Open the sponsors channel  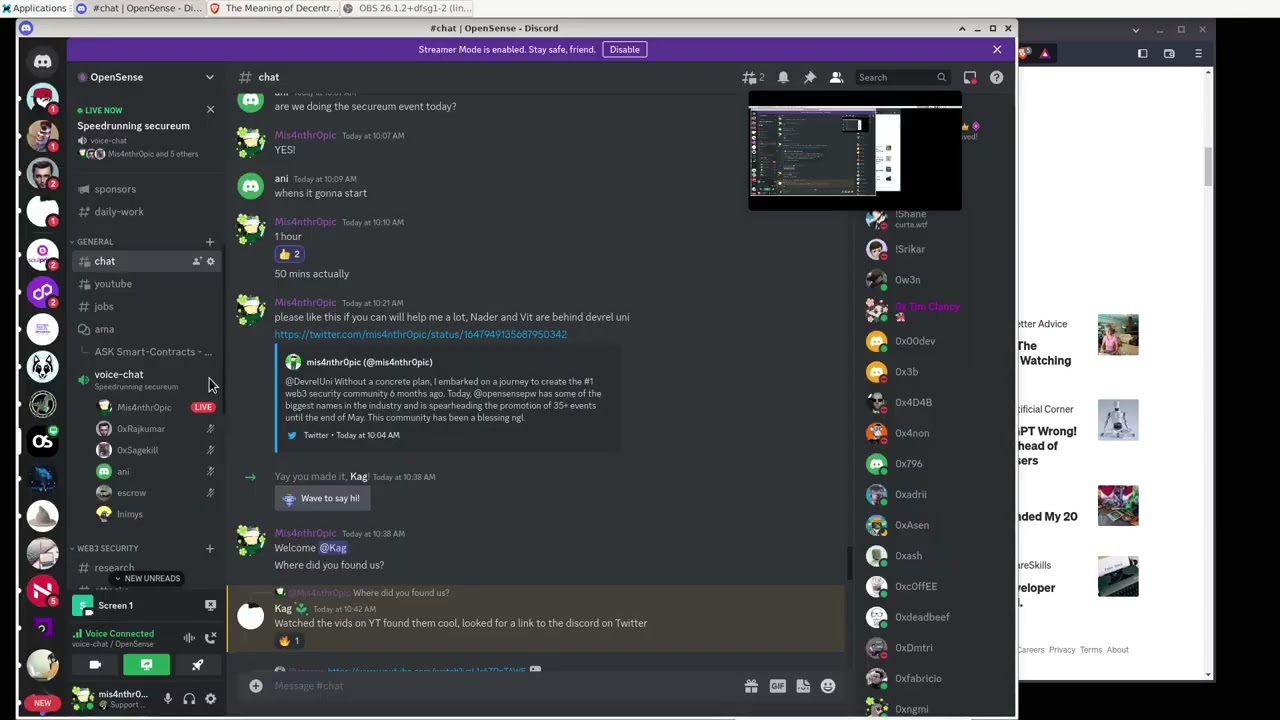(146, 189)
